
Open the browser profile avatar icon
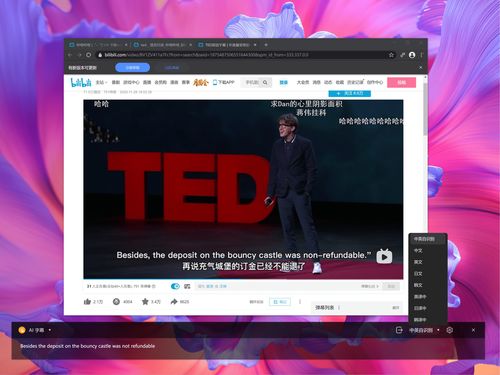pos(412,55)
